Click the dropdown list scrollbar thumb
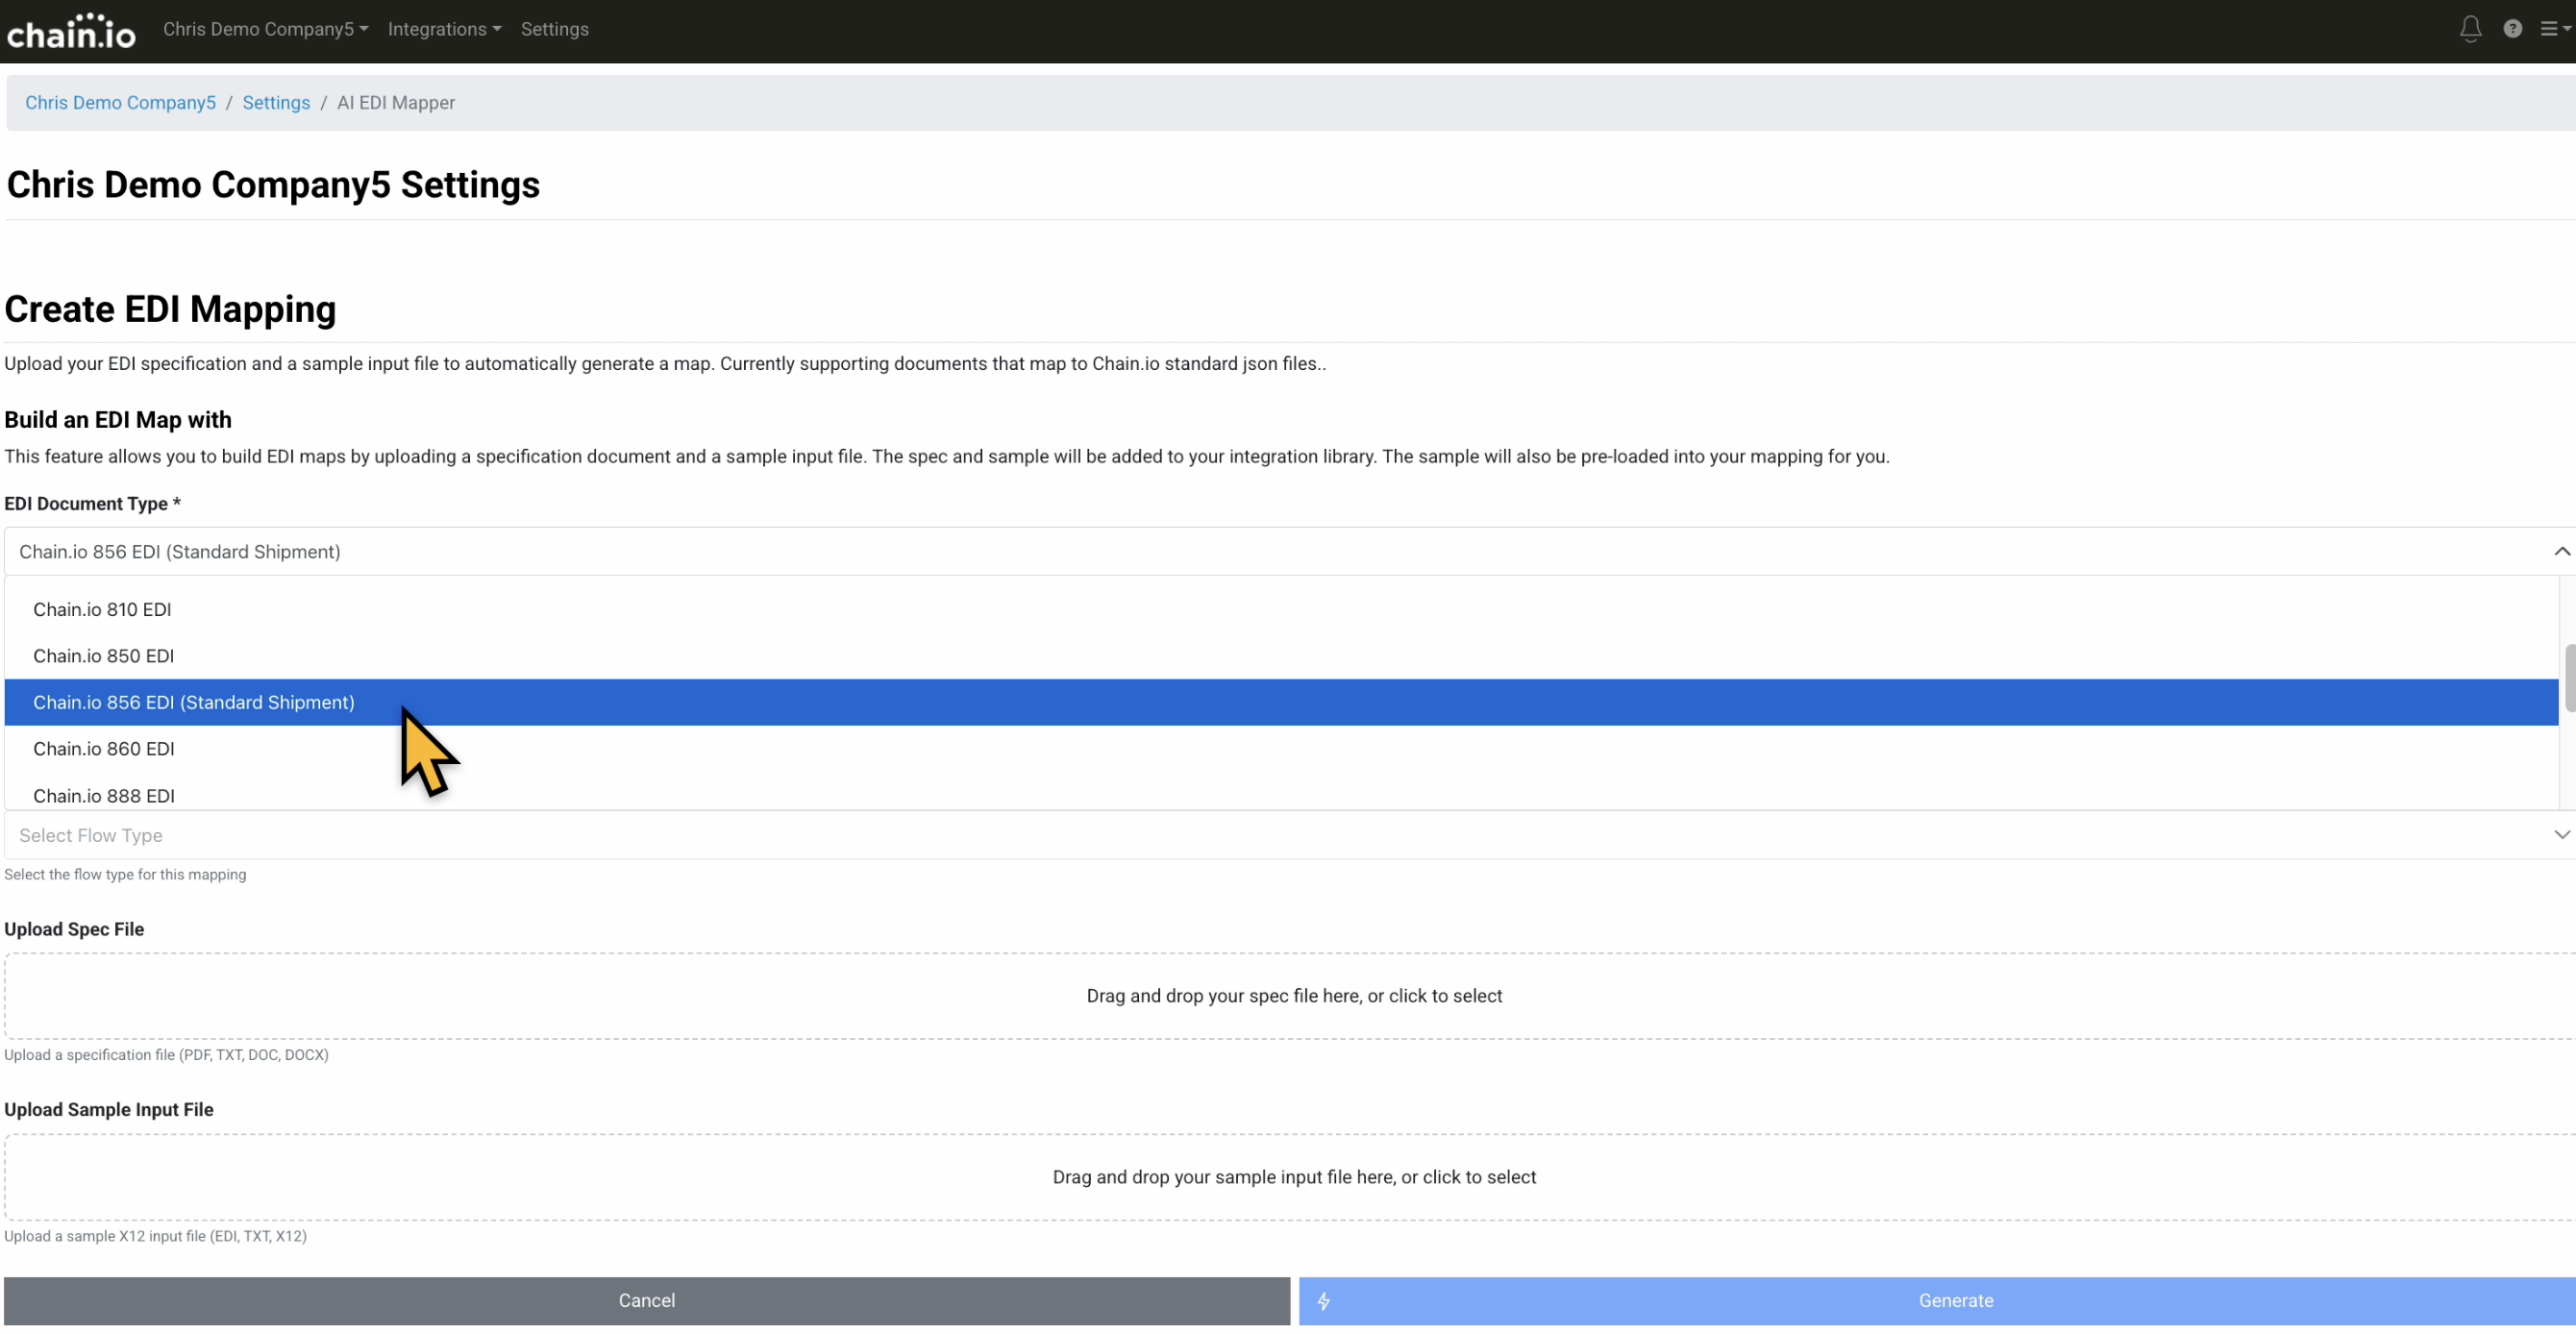Screen dimensions: 2576x1334 click(x=2569, y=678)
